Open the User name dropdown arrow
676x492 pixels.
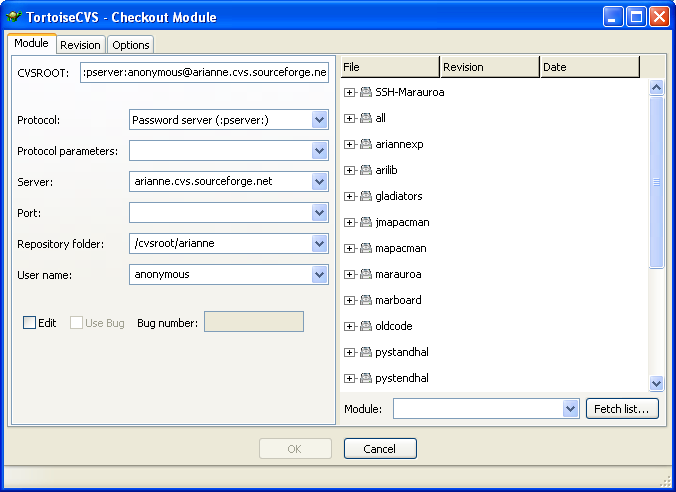(x=319, y=274)
